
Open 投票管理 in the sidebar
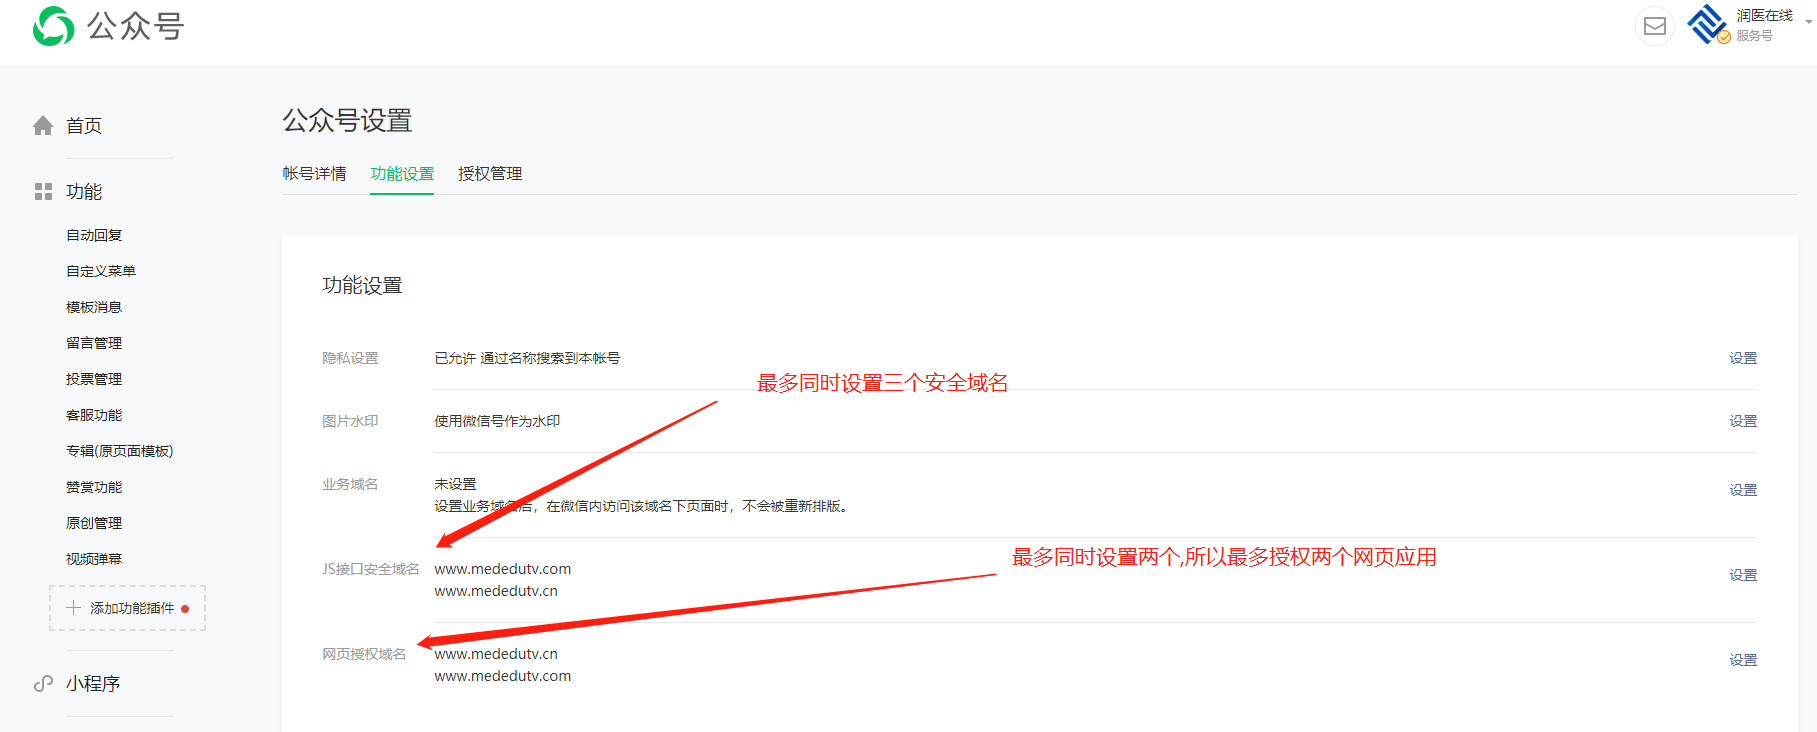coord(94,379)
